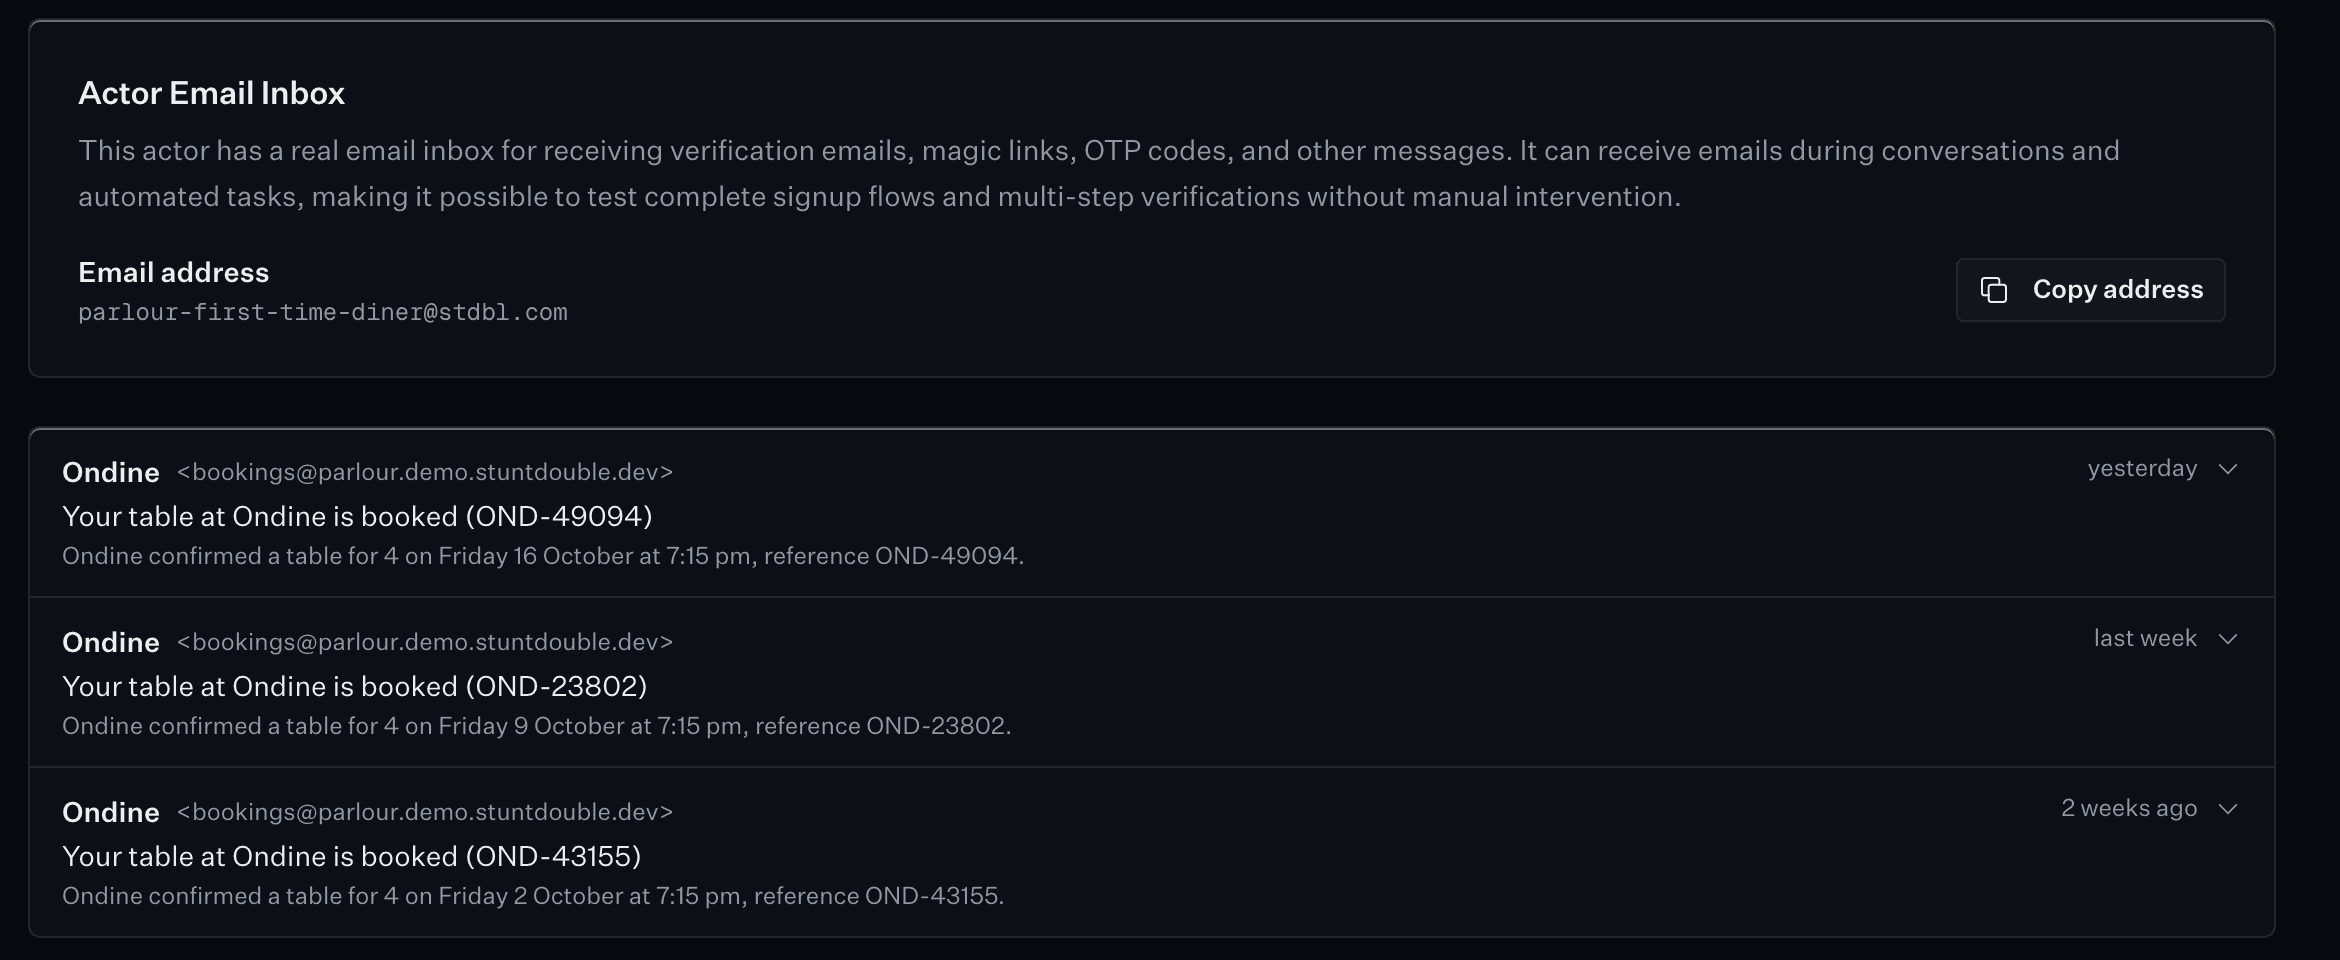
Task: Click the copy icon beside Copy address
Action: 1994,290
